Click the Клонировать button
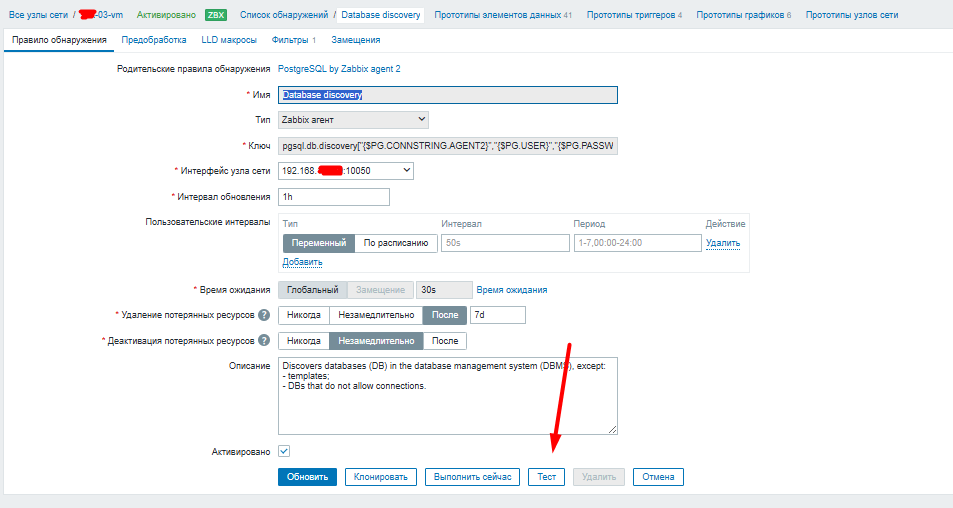 (x=381, y=476)
